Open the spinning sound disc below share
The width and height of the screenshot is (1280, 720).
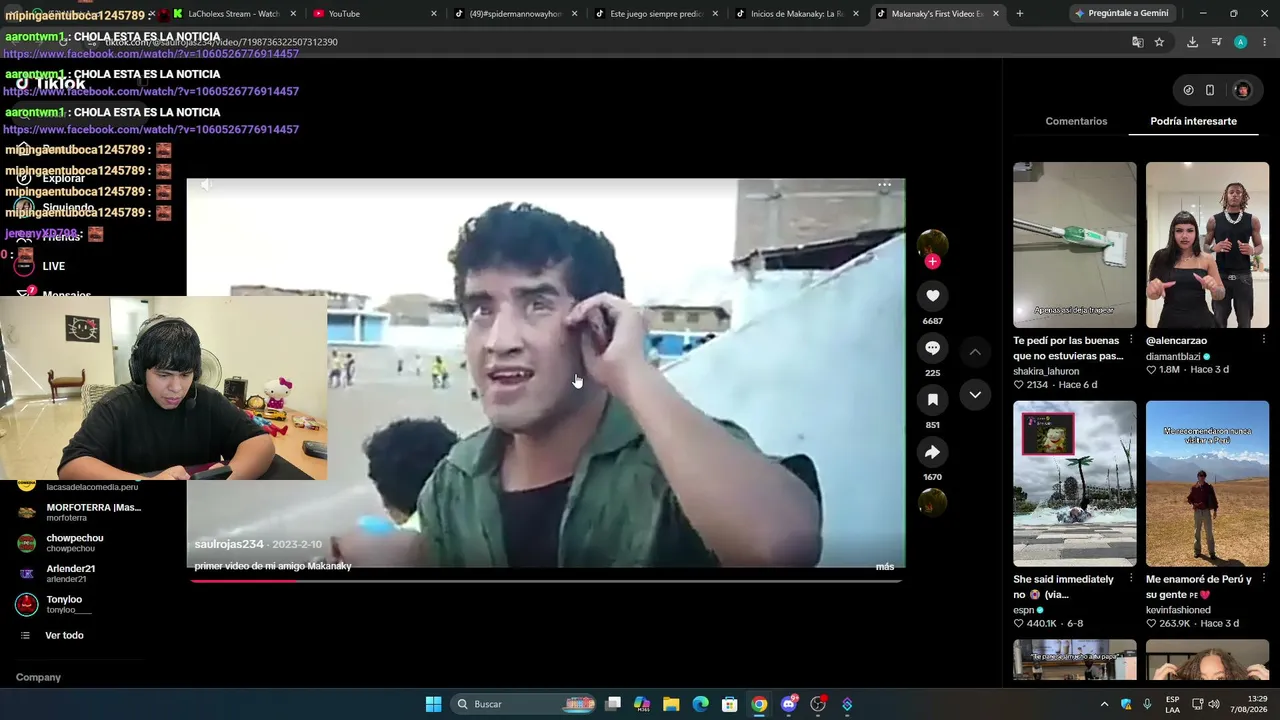(x=932, y=503)
